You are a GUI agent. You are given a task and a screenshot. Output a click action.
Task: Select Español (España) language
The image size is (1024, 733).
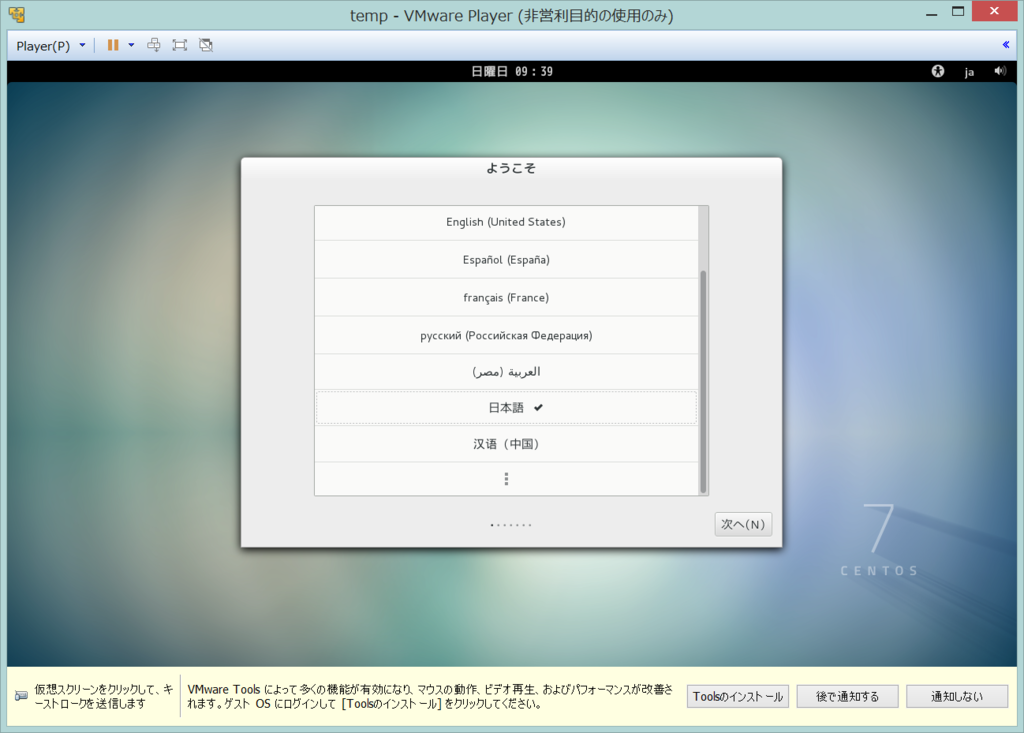coord(506,260)
